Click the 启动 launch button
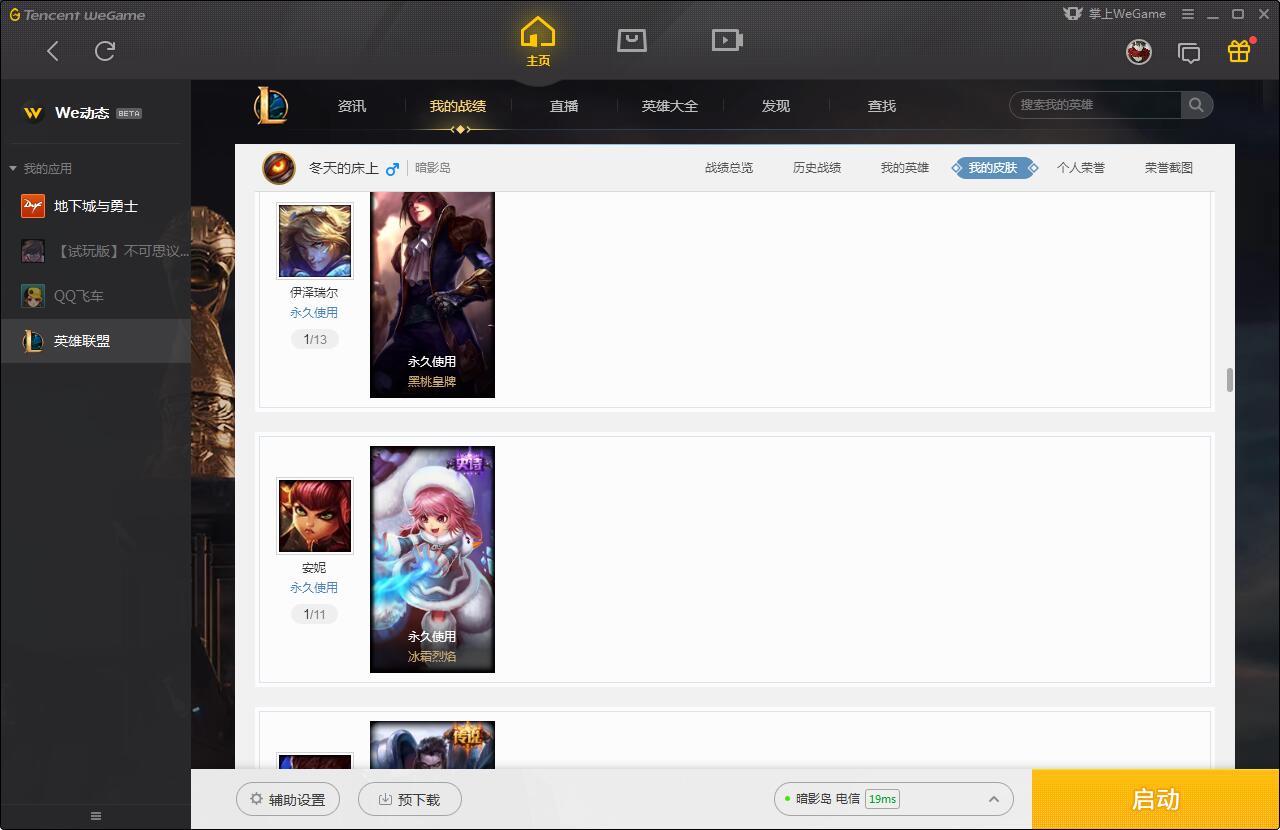Screen dimensions: 1280x830 [x=1156, y=799]
